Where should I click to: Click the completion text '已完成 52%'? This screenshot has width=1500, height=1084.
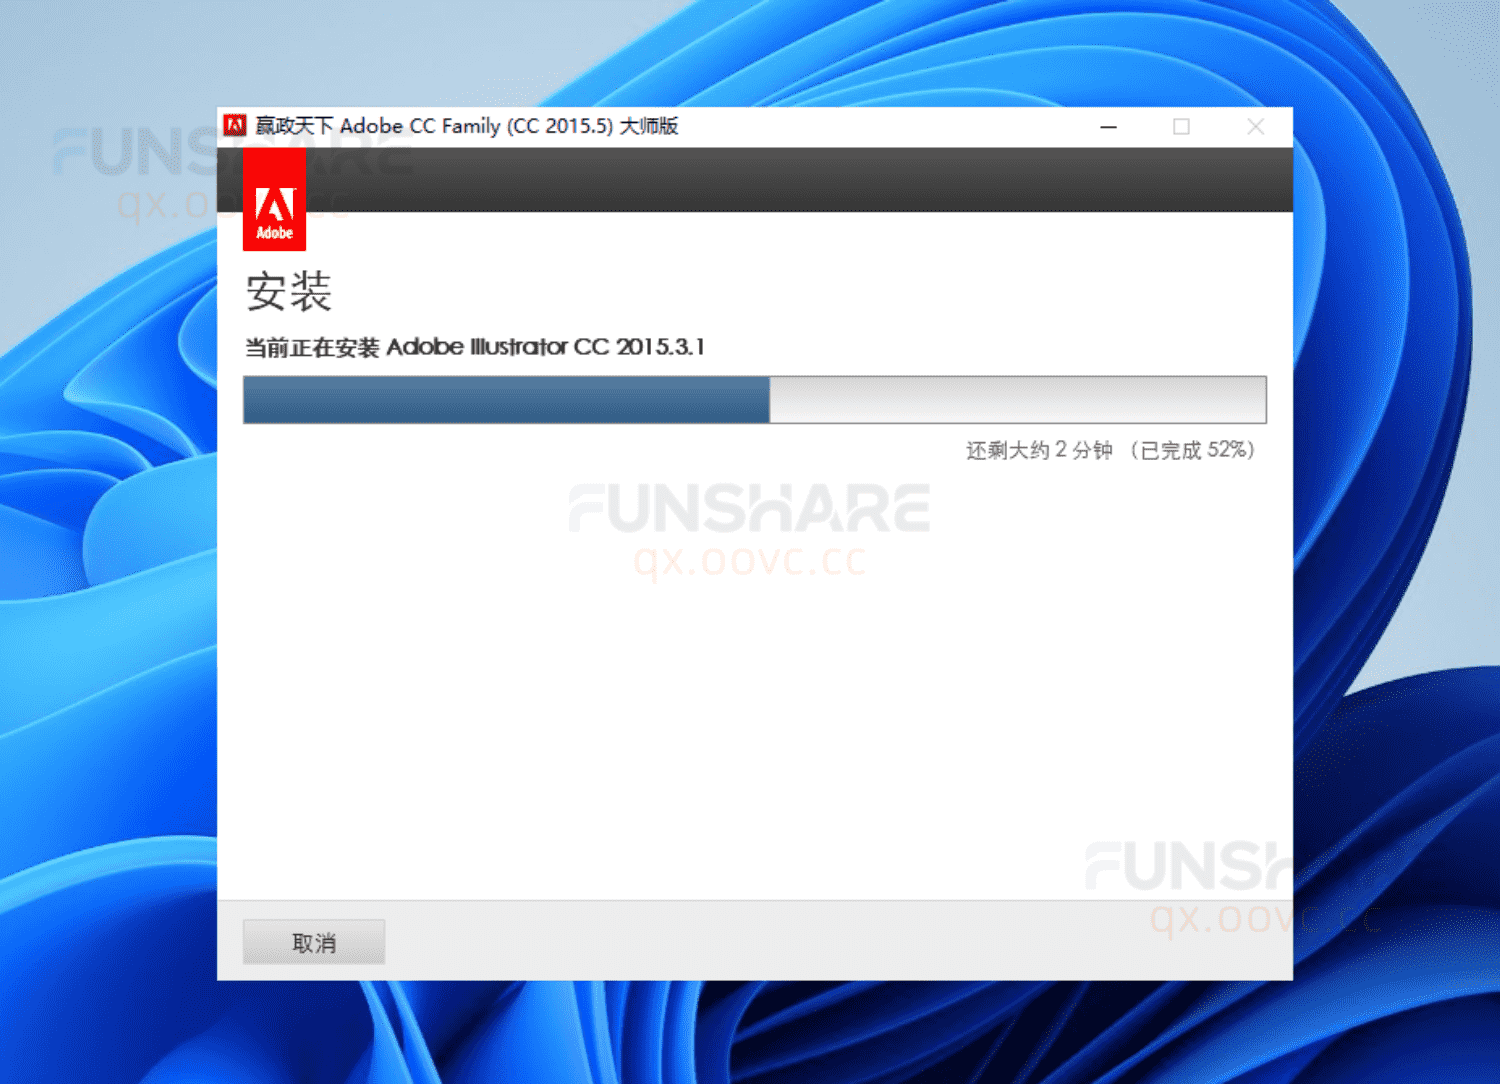(1195, 450)
